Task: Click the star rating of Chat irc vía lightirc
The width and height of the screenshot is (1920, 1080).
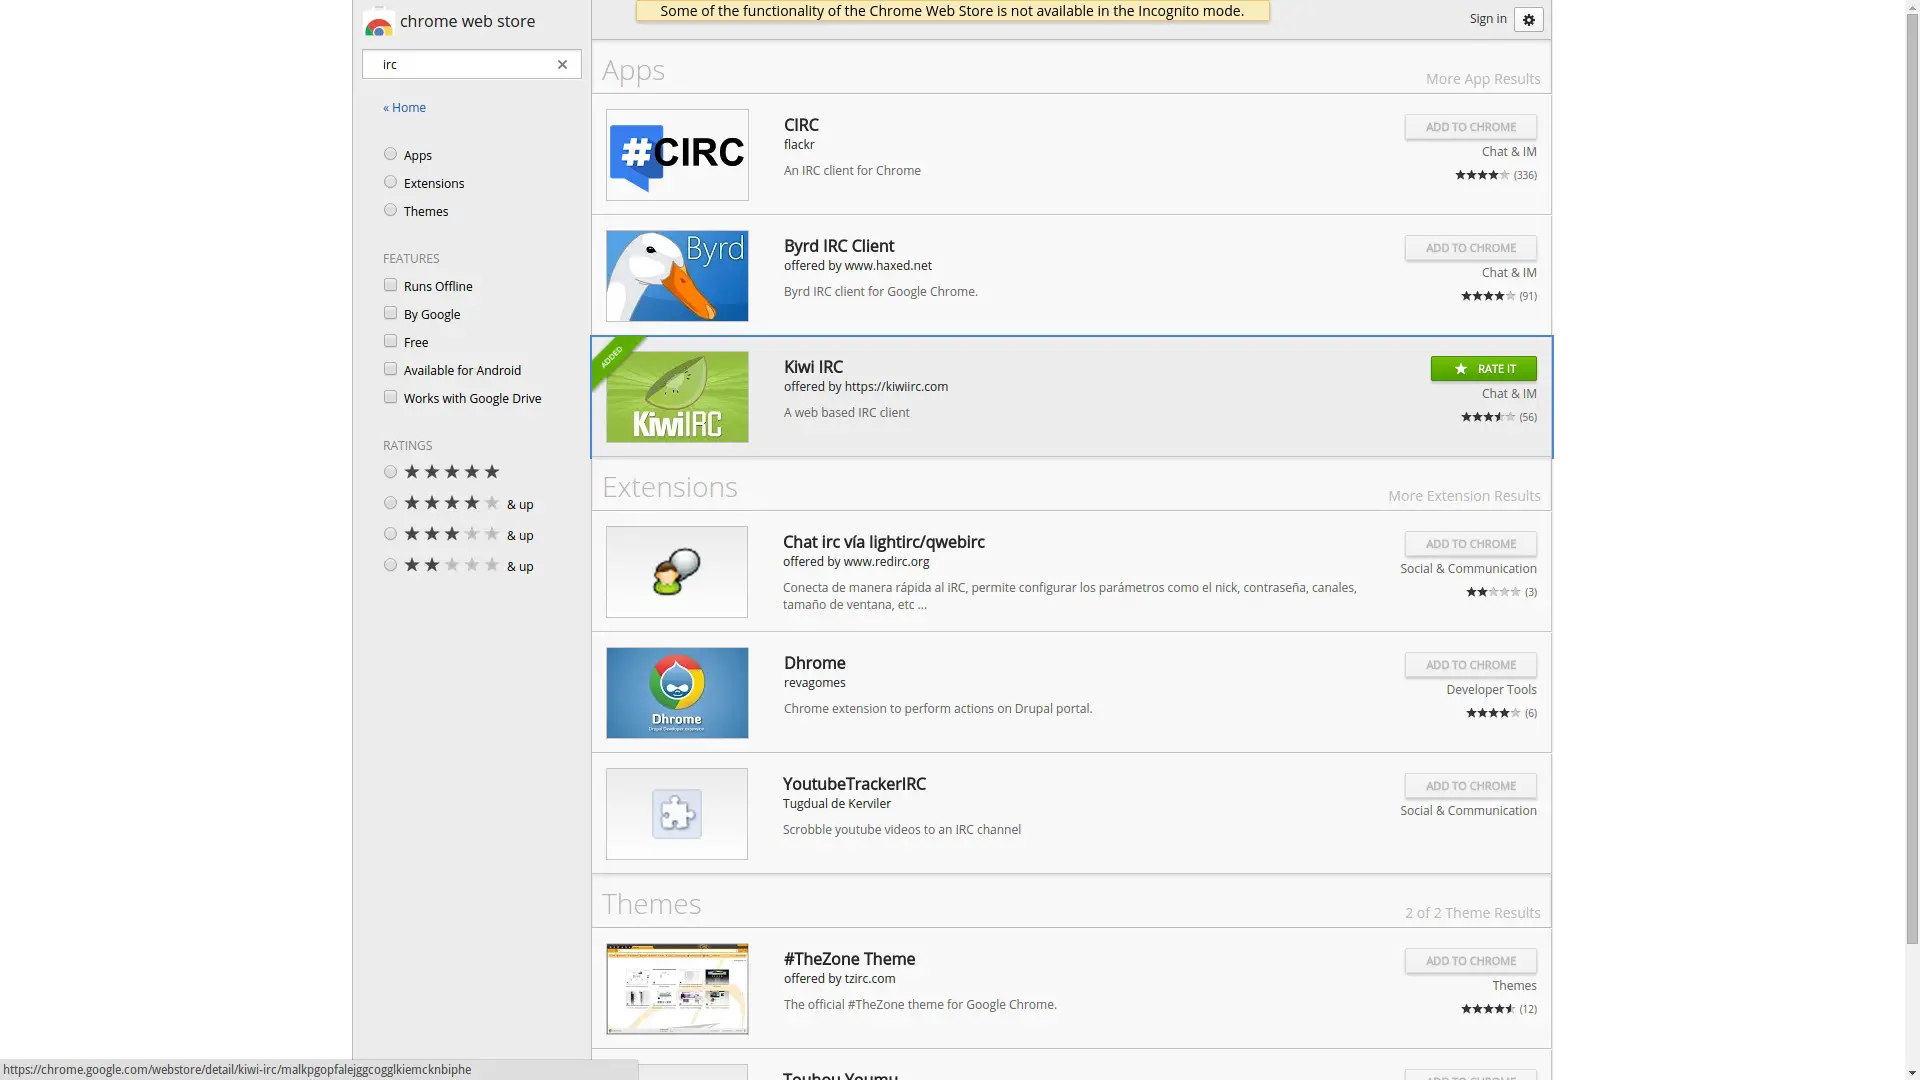Action: pyautogui.click(x=1493, y=592)
